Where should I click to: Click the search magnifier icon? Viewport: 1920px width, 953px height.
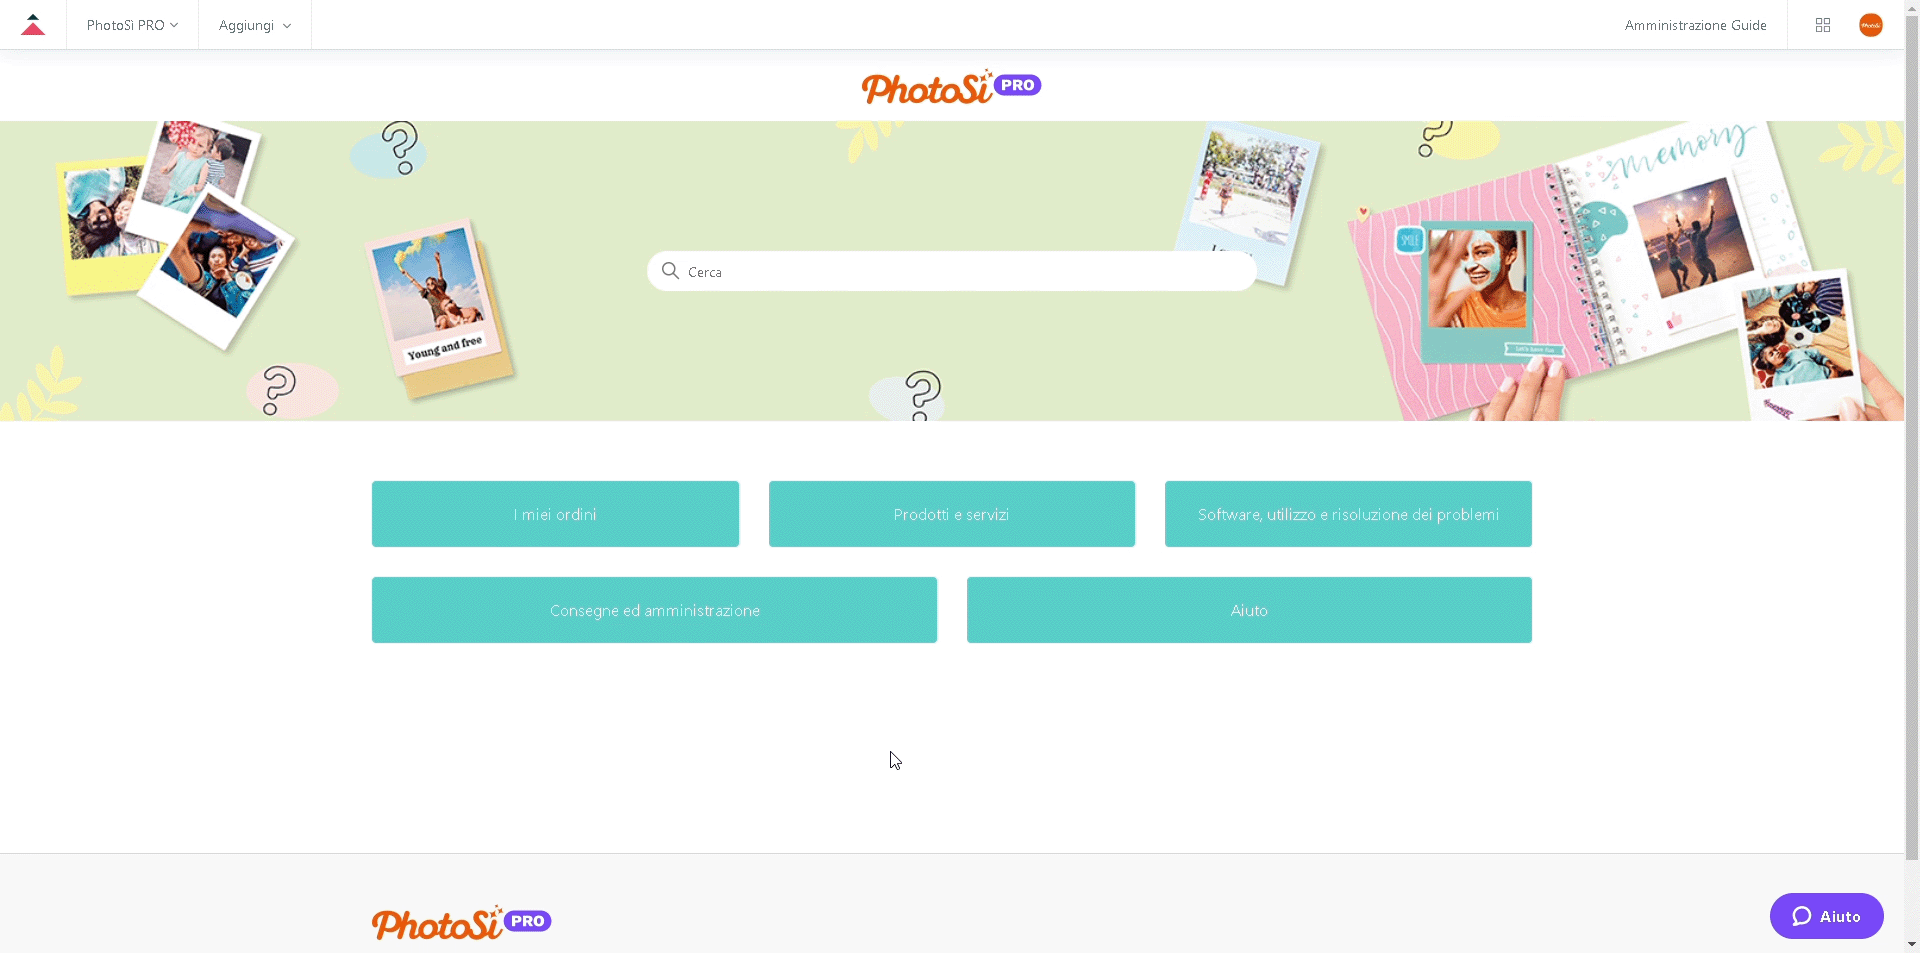[x=671, y=271]
